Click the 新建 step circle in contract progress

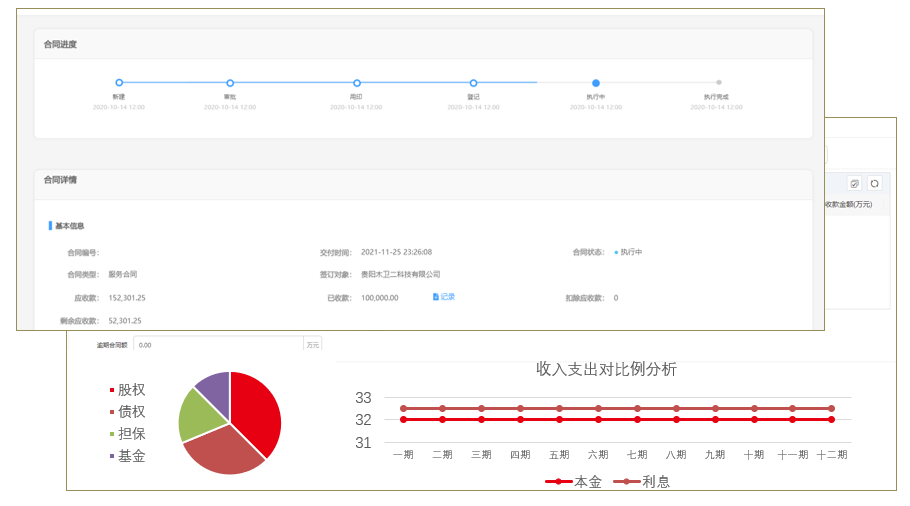(119, 83)
